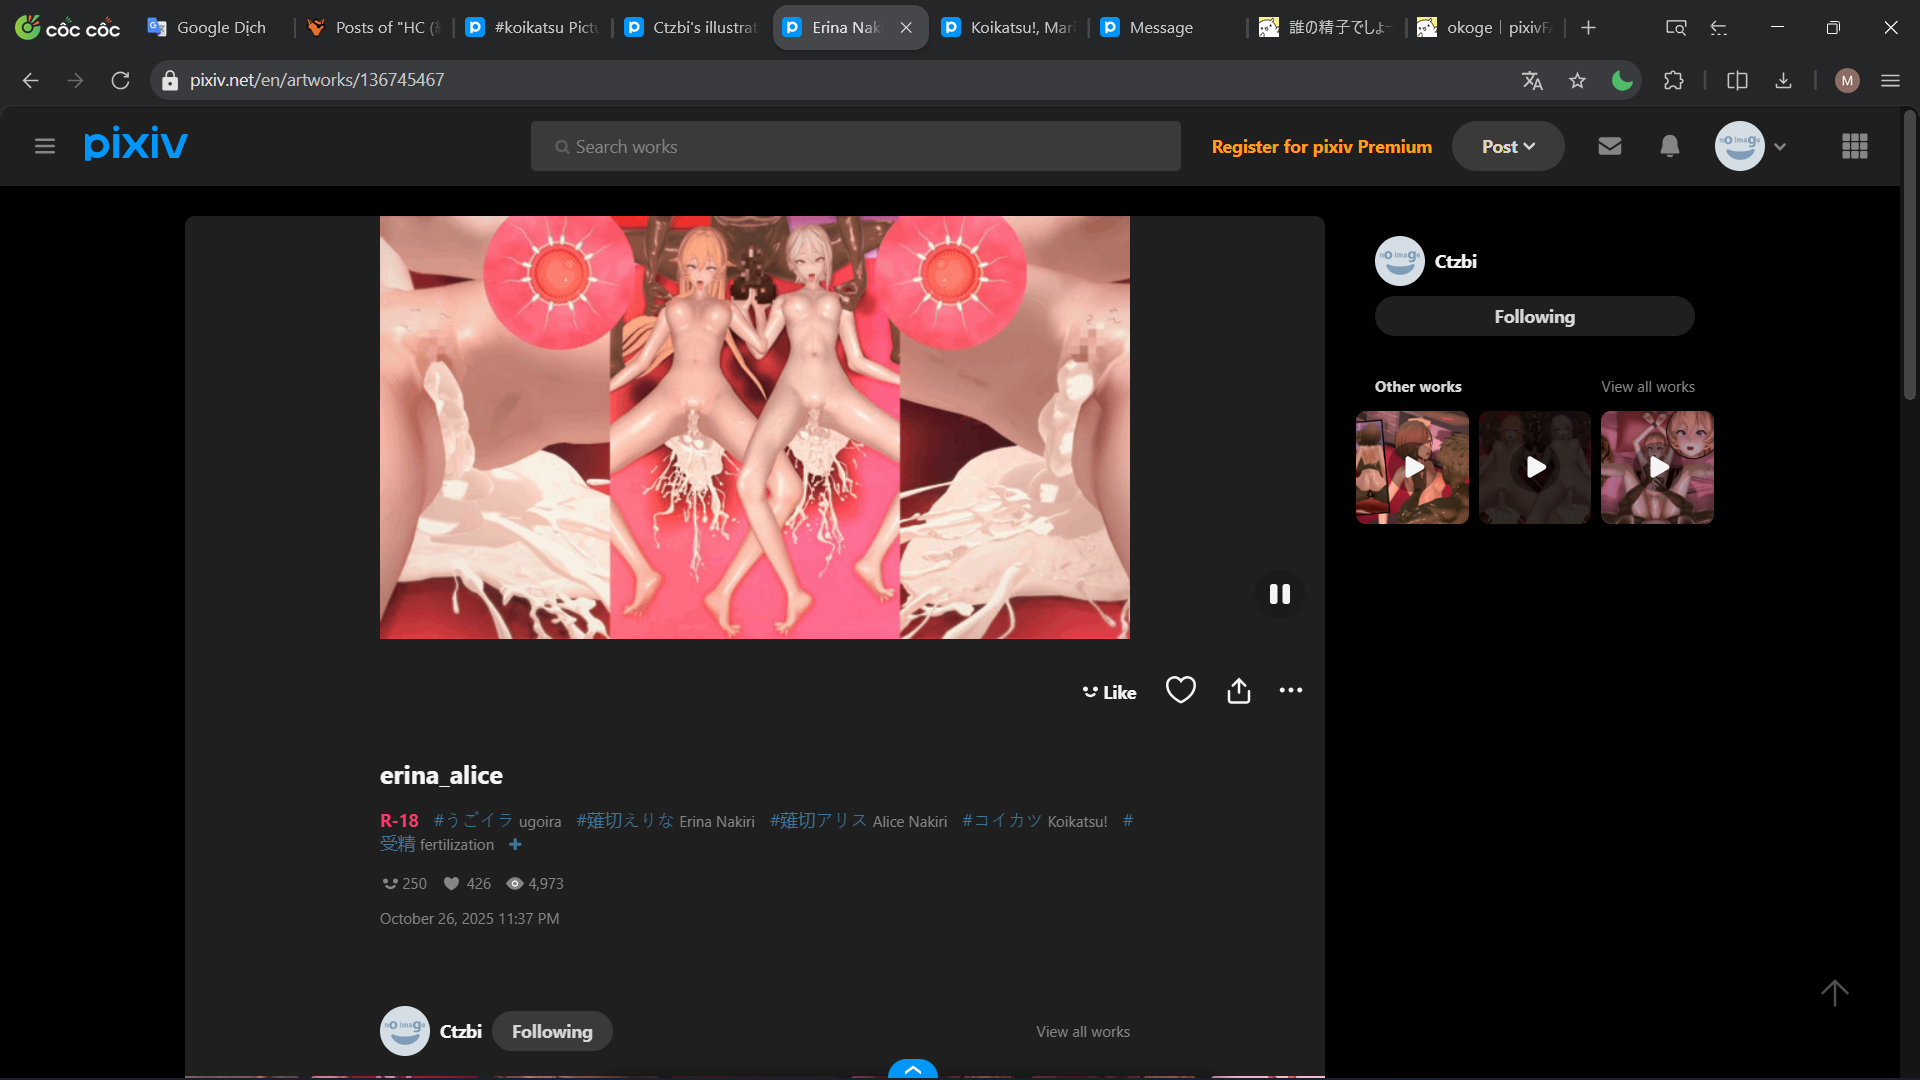The image size is (1920, 1080).
Task: Expand the Post dropdown button
Action: pos(1508,147)
